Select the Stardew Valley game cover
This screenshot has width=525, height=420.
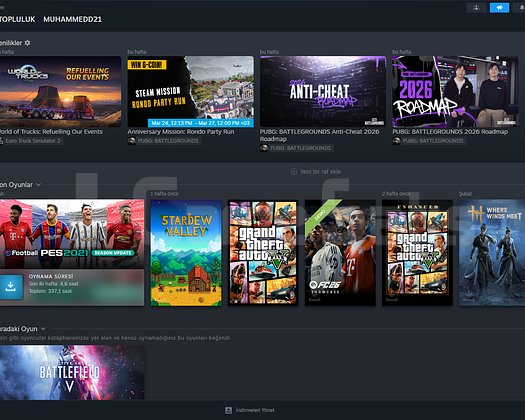click(186, 253)
